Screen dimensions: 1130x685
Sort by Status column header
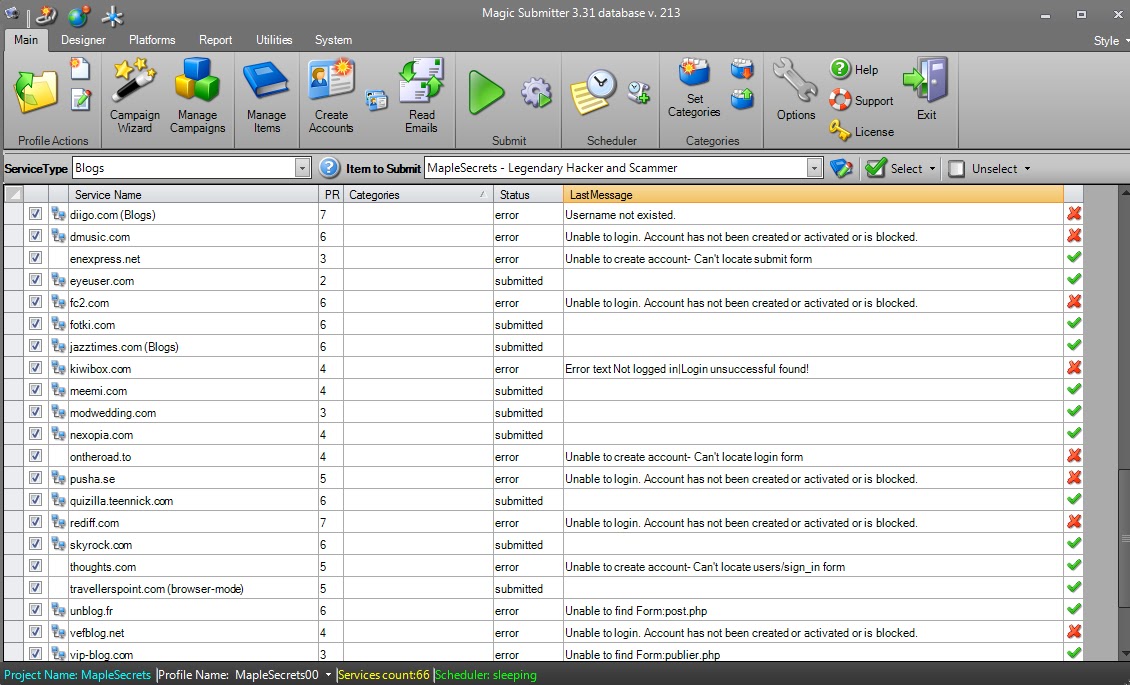(528, 194)
